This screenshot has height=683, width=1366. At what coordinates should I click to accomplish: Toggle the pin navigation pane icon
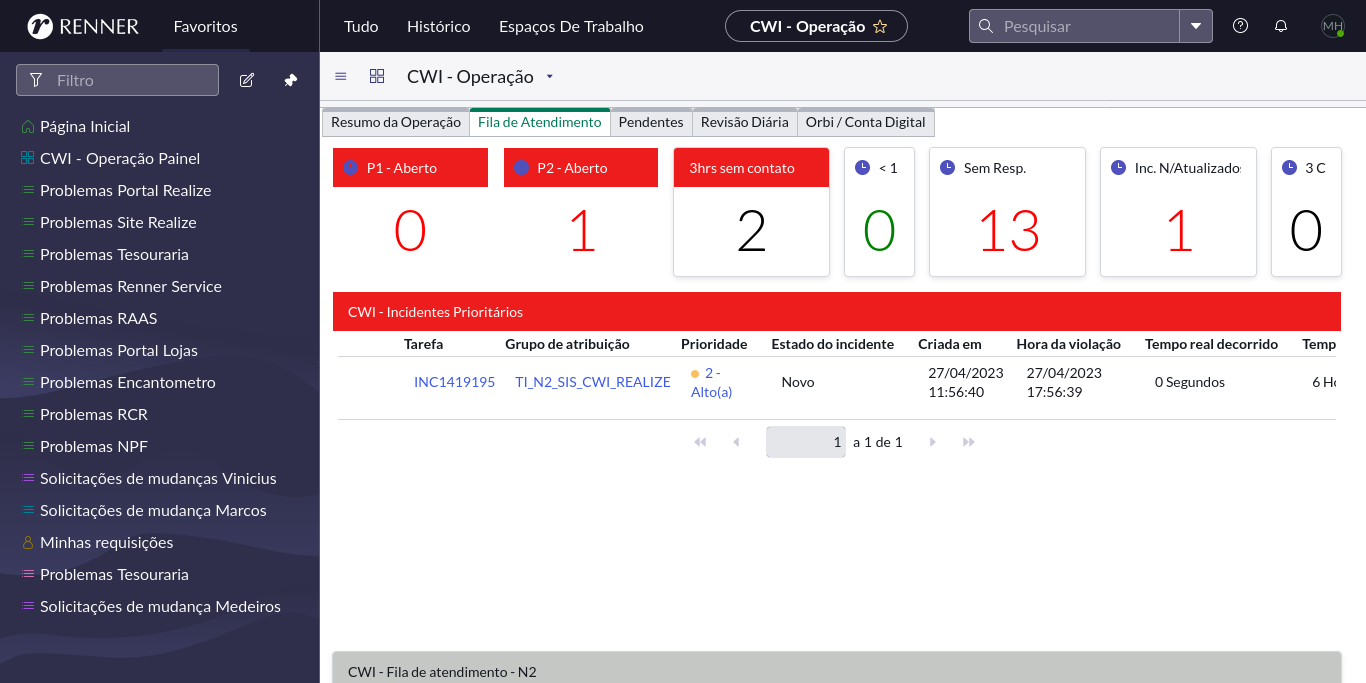coord(291,80)
